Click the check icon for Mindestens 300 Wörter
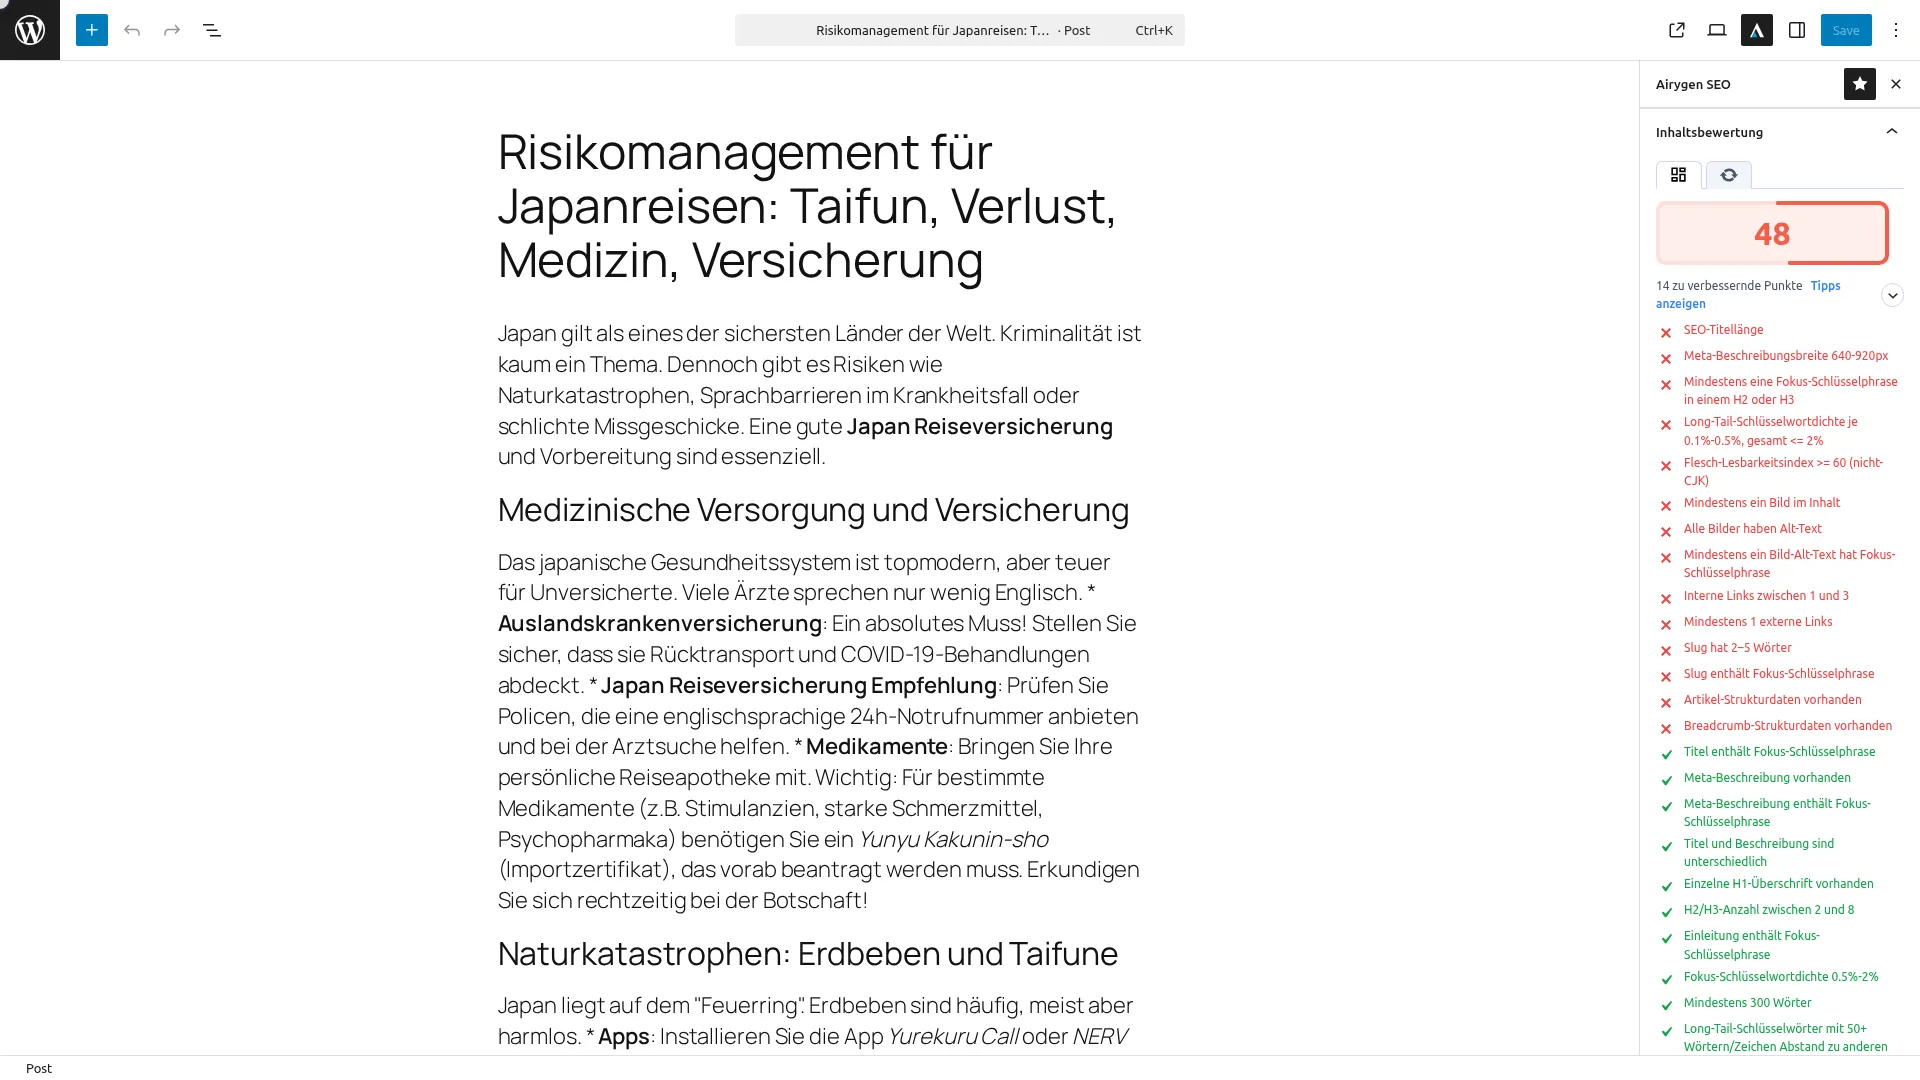The height and width of the screenshot is (1080, 1920). click(x=1666, y=1006)
